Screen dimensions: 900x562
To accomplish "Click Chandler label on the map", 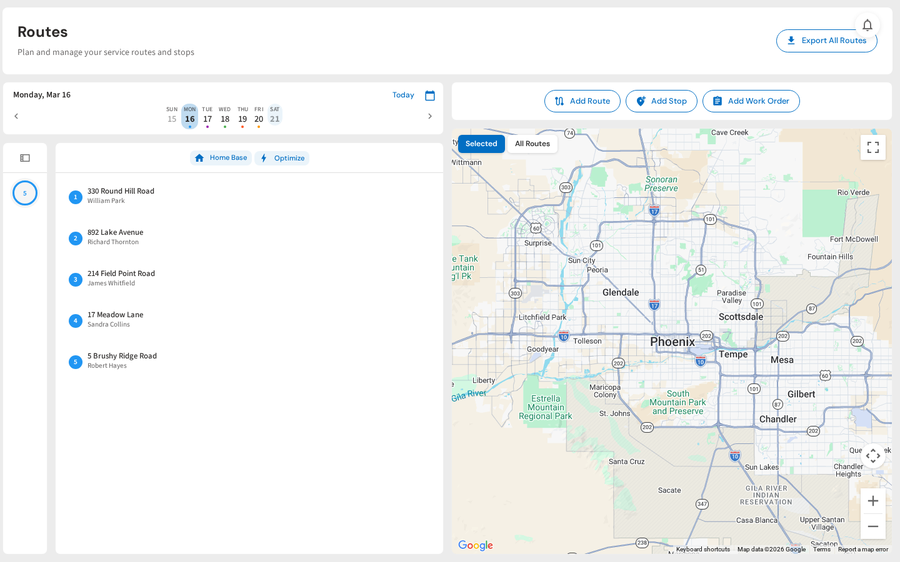I will tap(778, 419).
